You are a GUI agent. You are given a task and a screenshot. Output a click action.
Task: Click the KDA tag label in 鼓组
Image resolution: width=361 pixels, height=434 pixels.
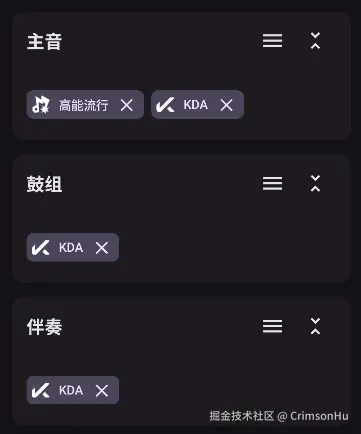[x=71, y=248]
